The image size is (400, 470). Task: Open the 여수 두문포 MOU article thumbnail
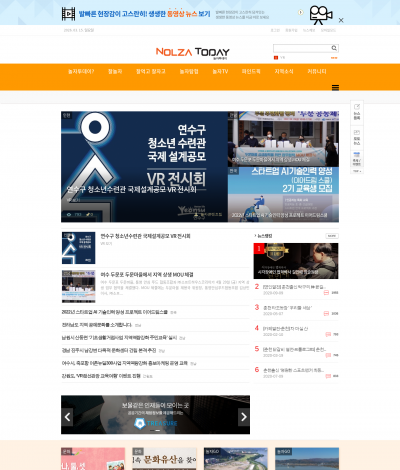point(78,286)
